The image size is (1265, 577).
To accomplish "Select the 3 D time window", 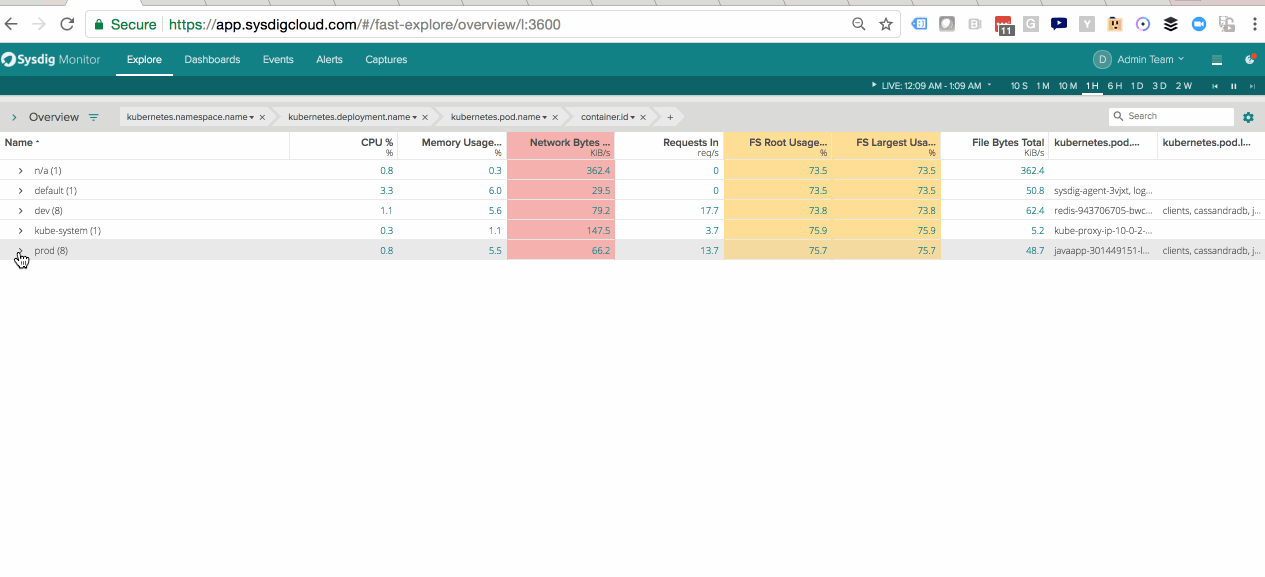I will [1159, 86].
